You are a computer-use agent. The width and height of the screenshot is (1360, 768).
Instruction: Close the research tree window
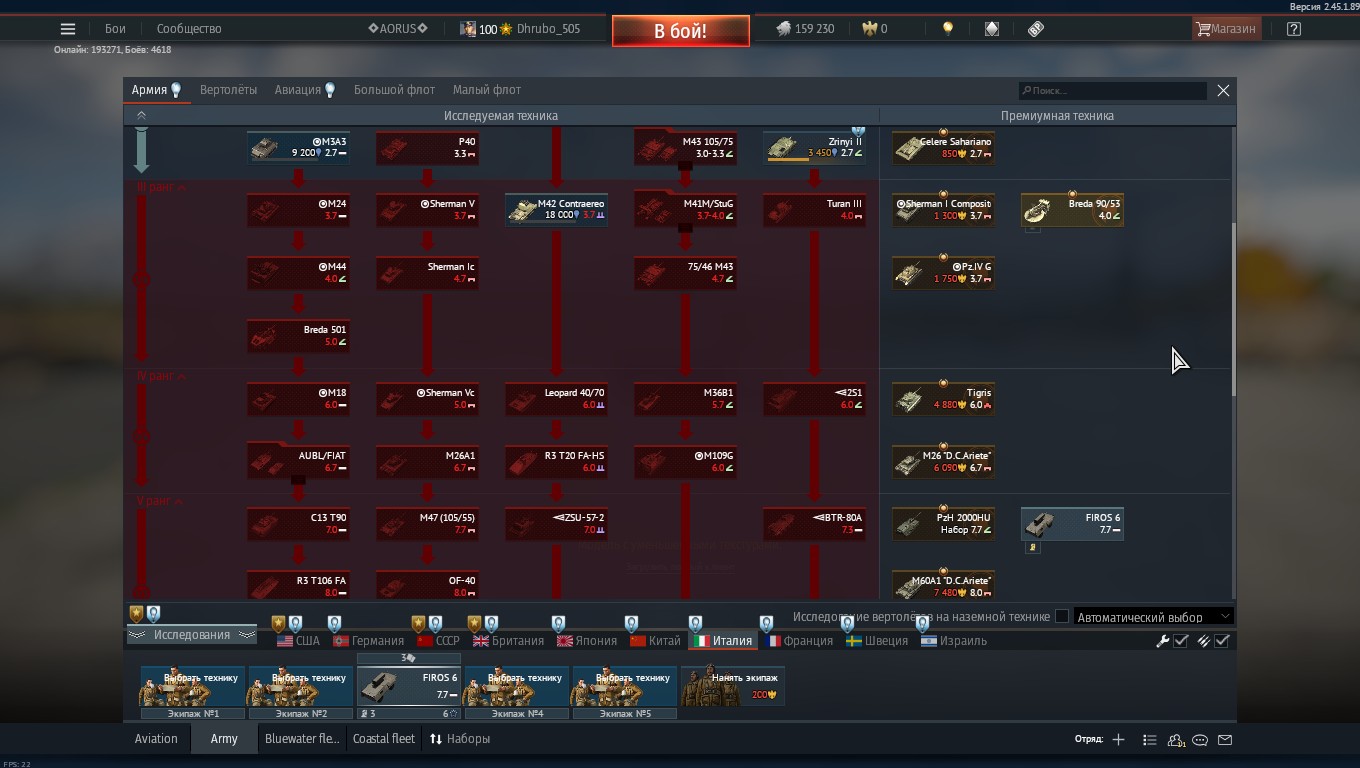point(1223,90)
